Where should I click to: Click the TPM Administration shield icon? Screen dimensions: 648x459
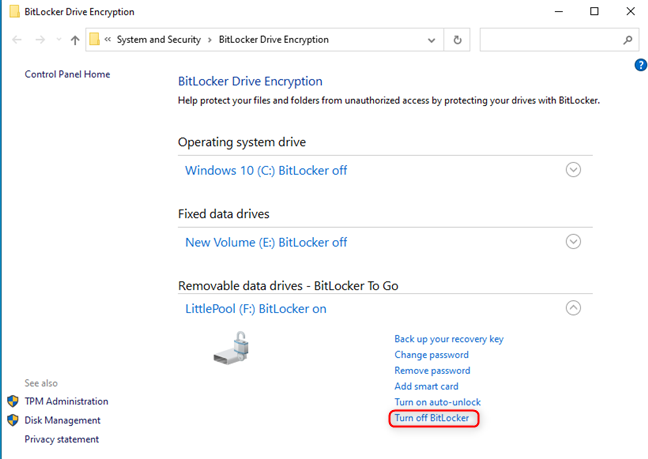pyautogui.click(x=13, y=401)
